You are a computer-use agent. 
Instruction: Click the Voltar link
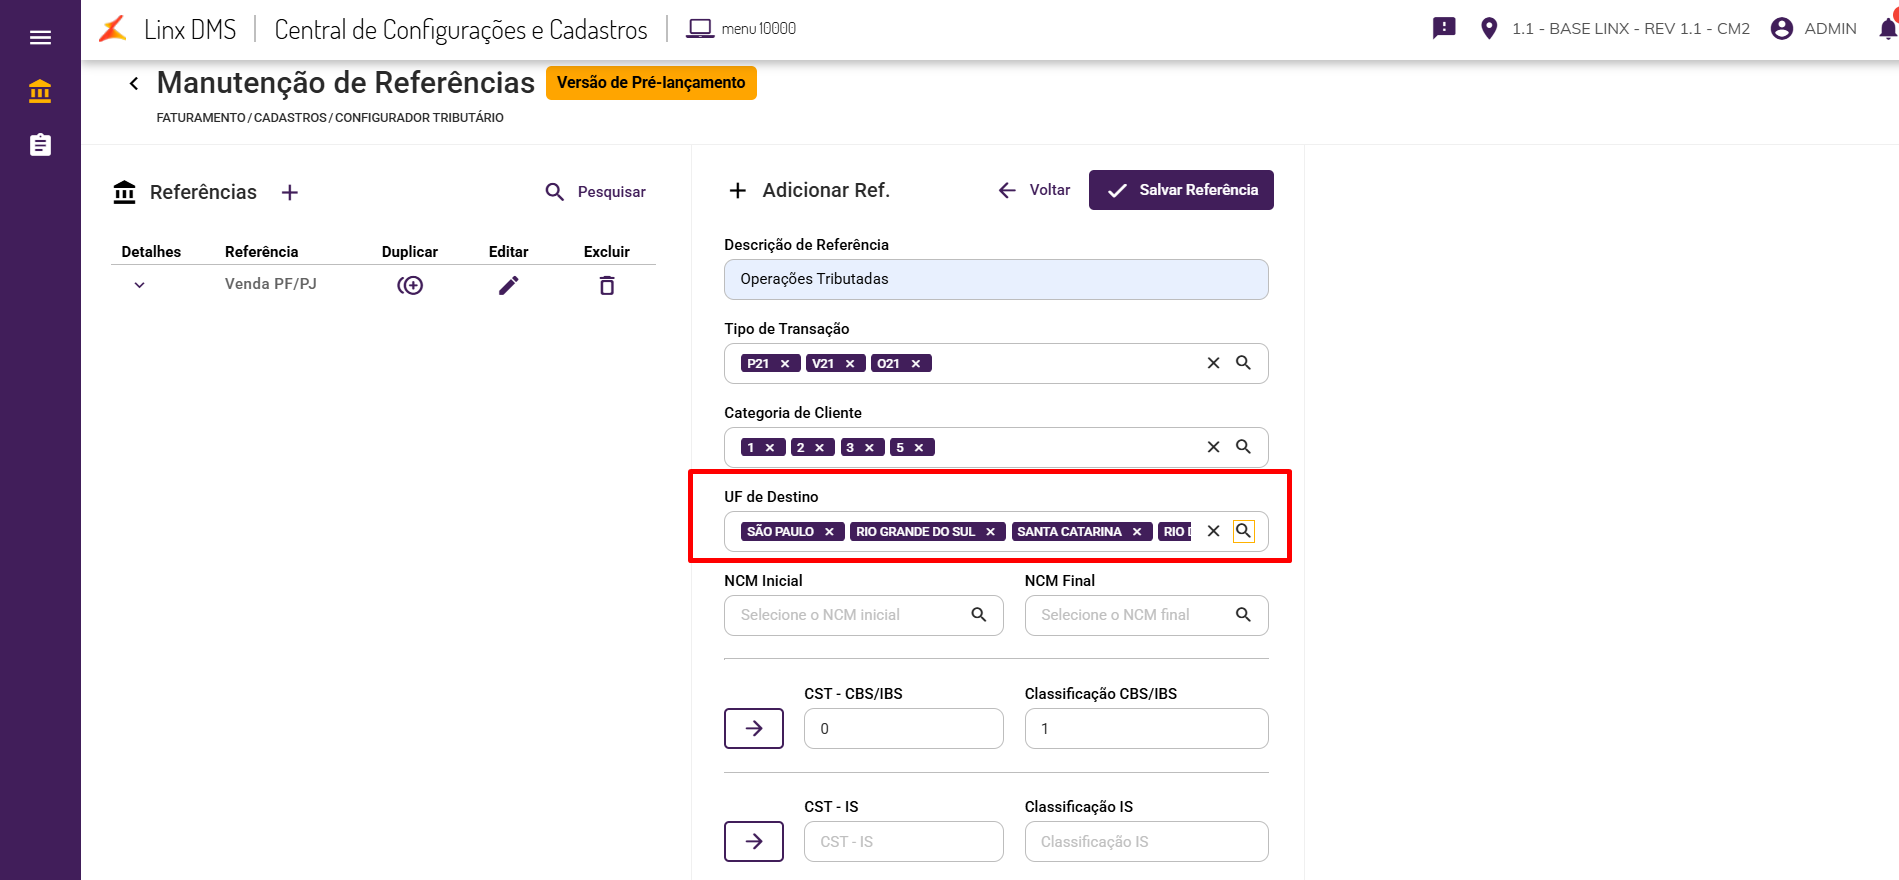1035,190
